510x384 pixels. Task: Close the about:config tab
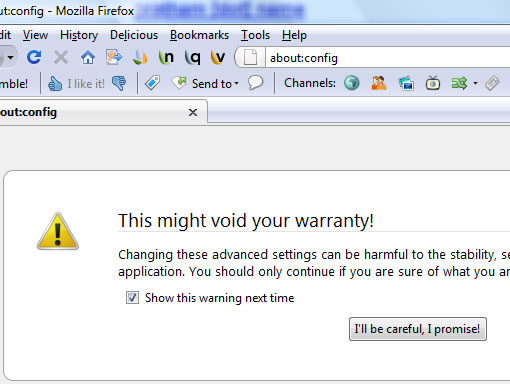point(193,113)
